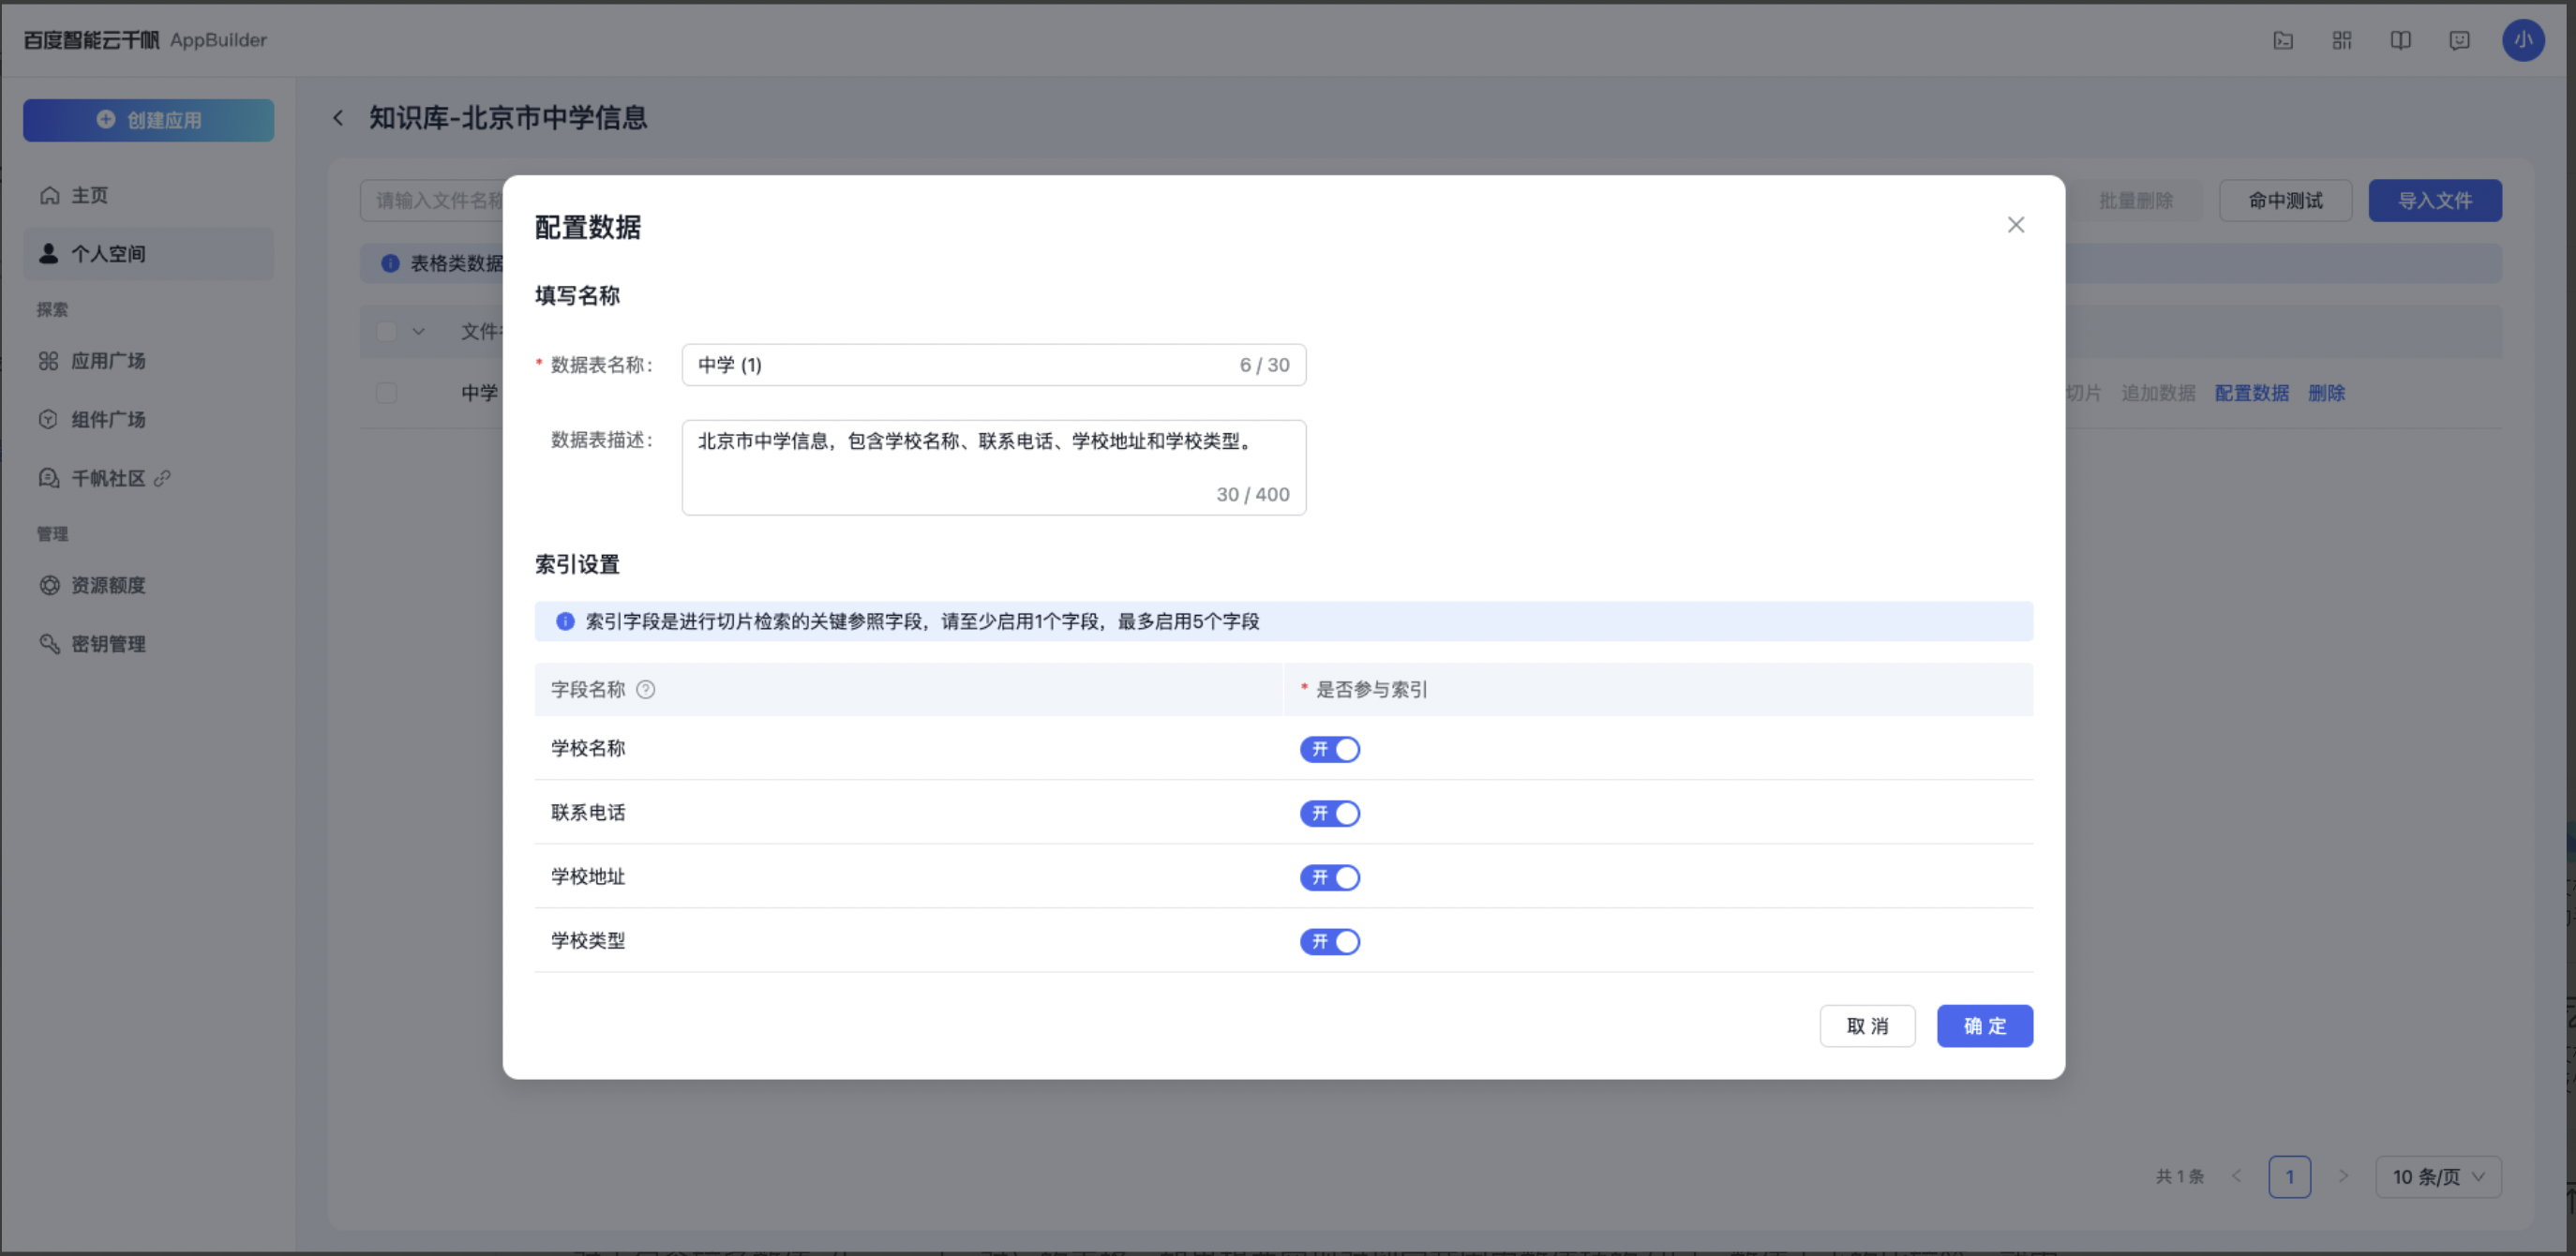This screenshot has width=2576, height=1256.
Task: Click the 删除 link in file row
Action: click(x=2327, y=393)
